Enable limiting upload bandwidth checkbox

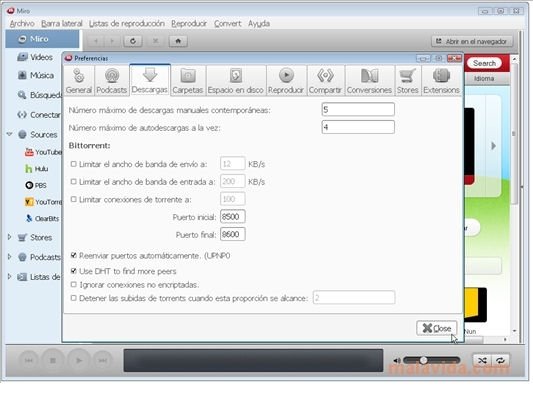tap(73, 164)
